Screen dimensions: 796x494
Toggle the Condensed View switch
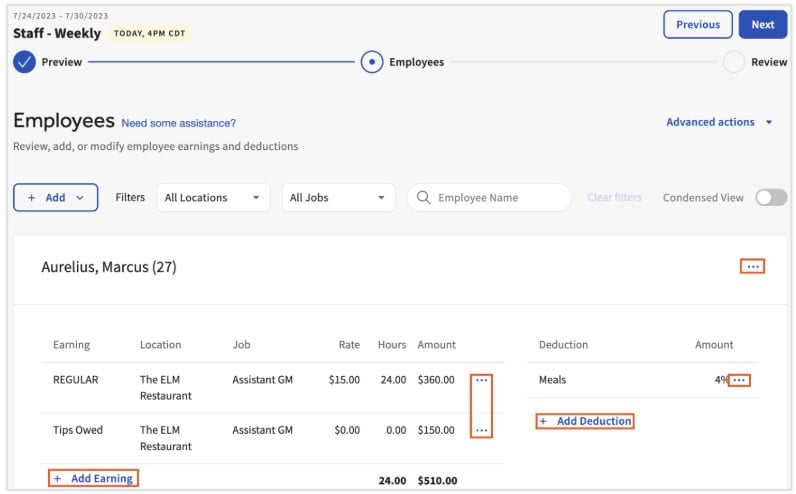(x=771, y=197)
